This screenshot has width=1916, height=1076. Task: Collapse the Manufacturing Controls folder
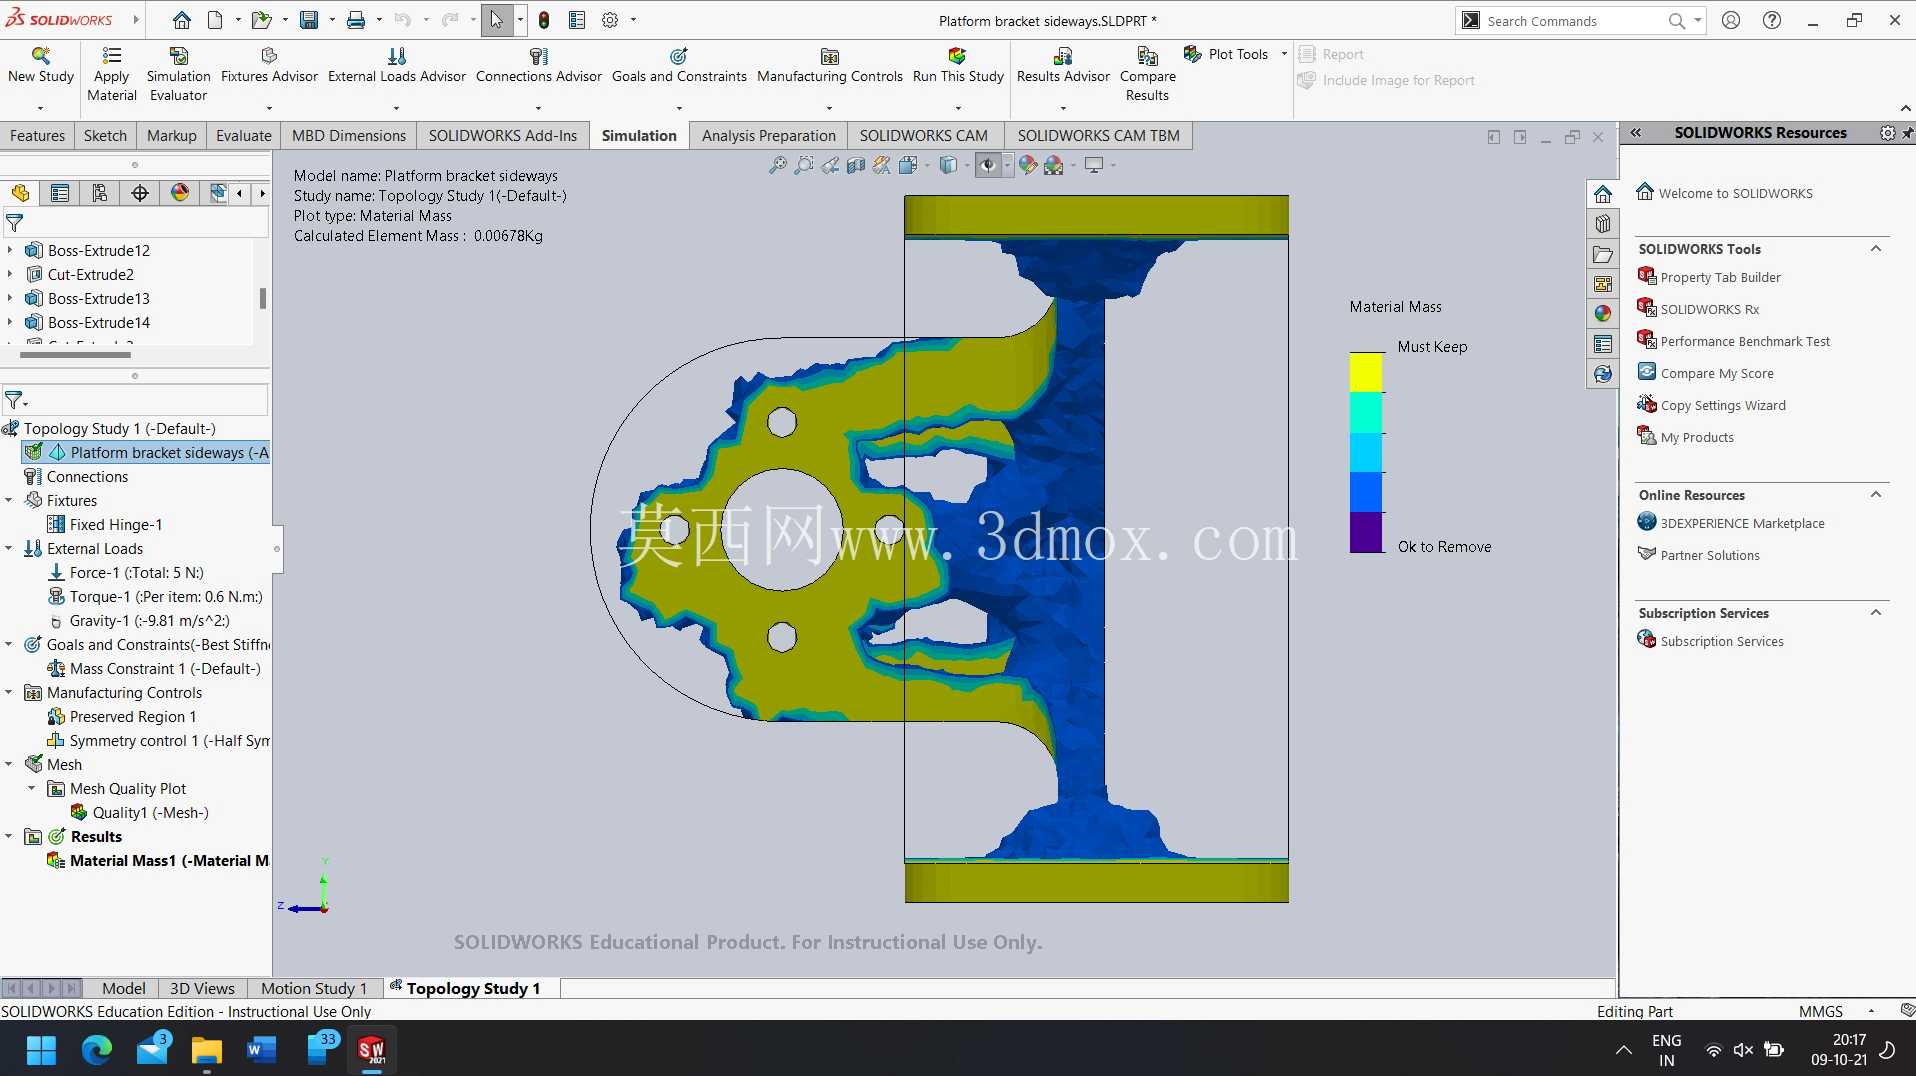point(9,692)
